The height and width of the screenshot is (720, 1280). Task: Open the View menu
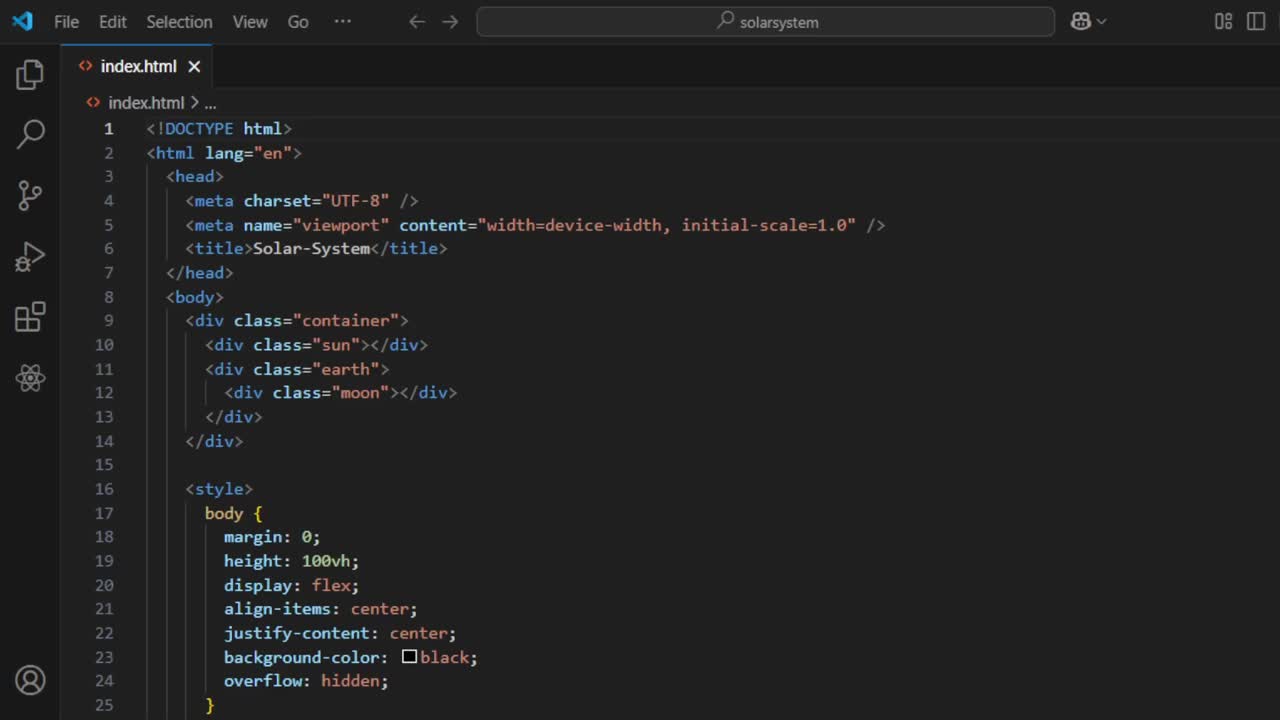[x=250, y=22]
